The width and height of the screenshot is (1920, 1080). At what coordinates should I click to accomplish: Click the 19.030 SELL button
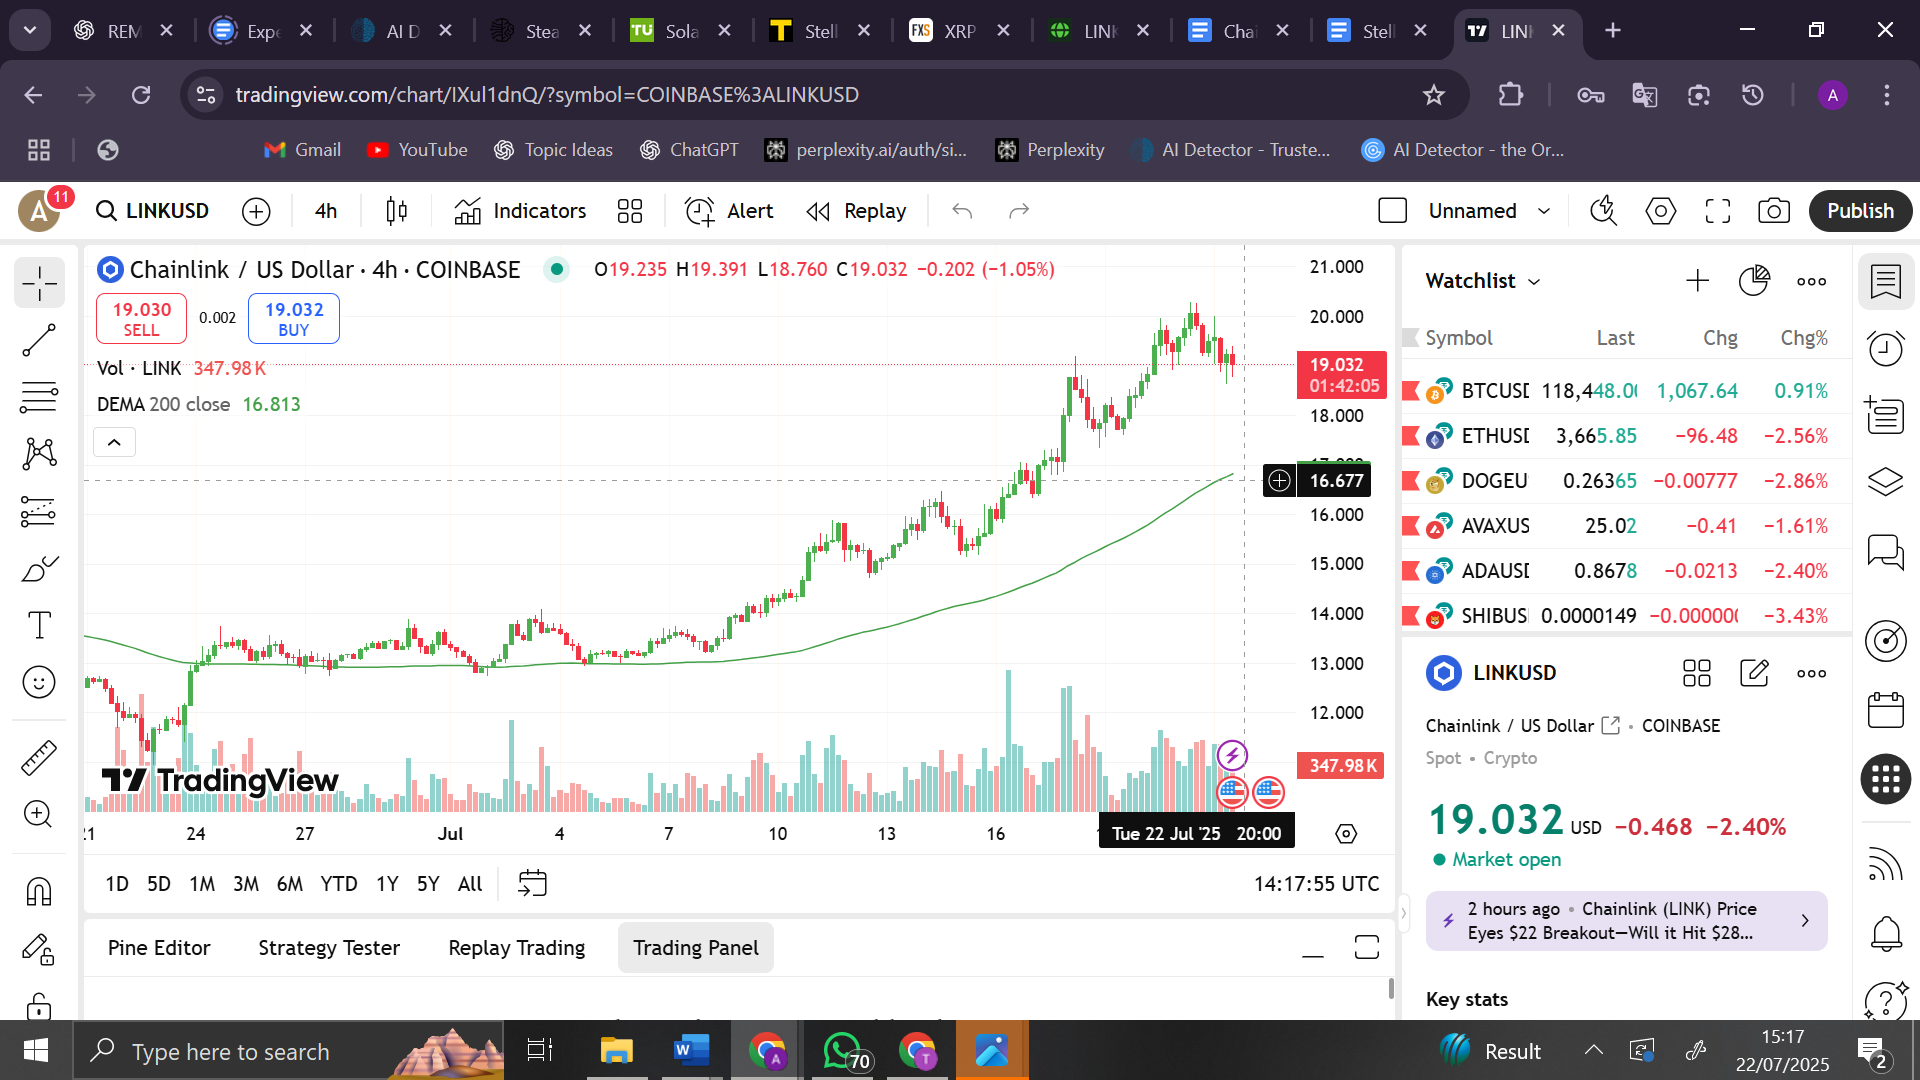pyautogui.click(x=141, y=319)
